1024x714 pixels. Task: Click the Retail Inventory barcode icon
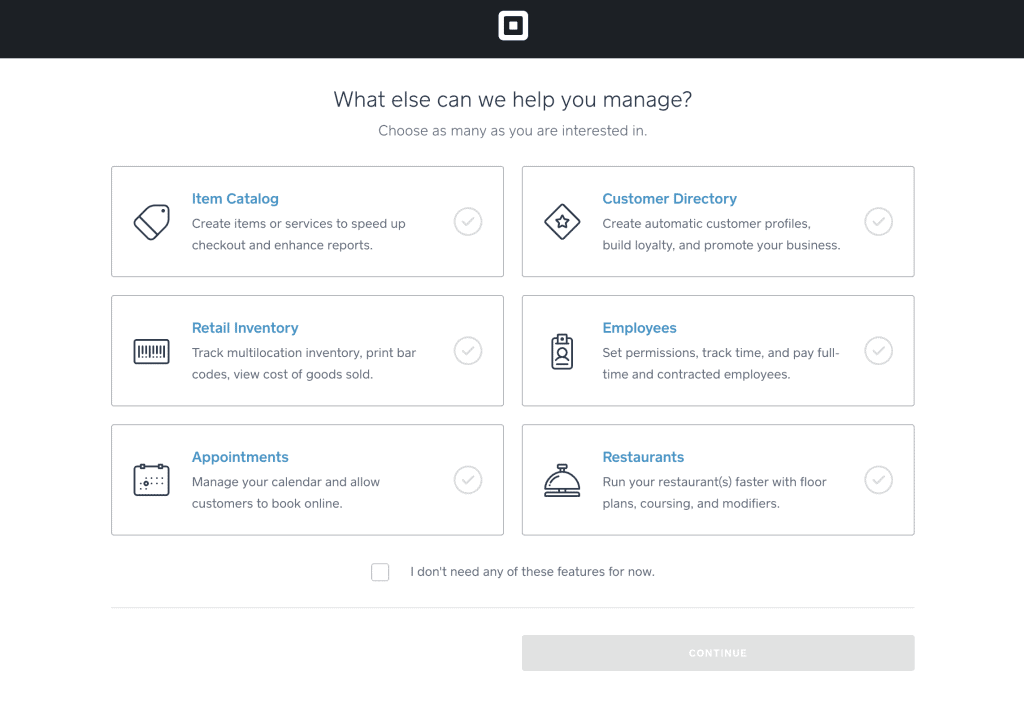(x=152, y=351)
